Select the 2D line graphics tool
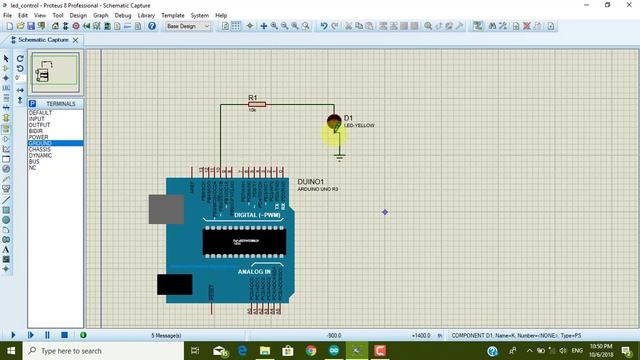Viewport: 640px width, 360px height. (x=6, y=200)
